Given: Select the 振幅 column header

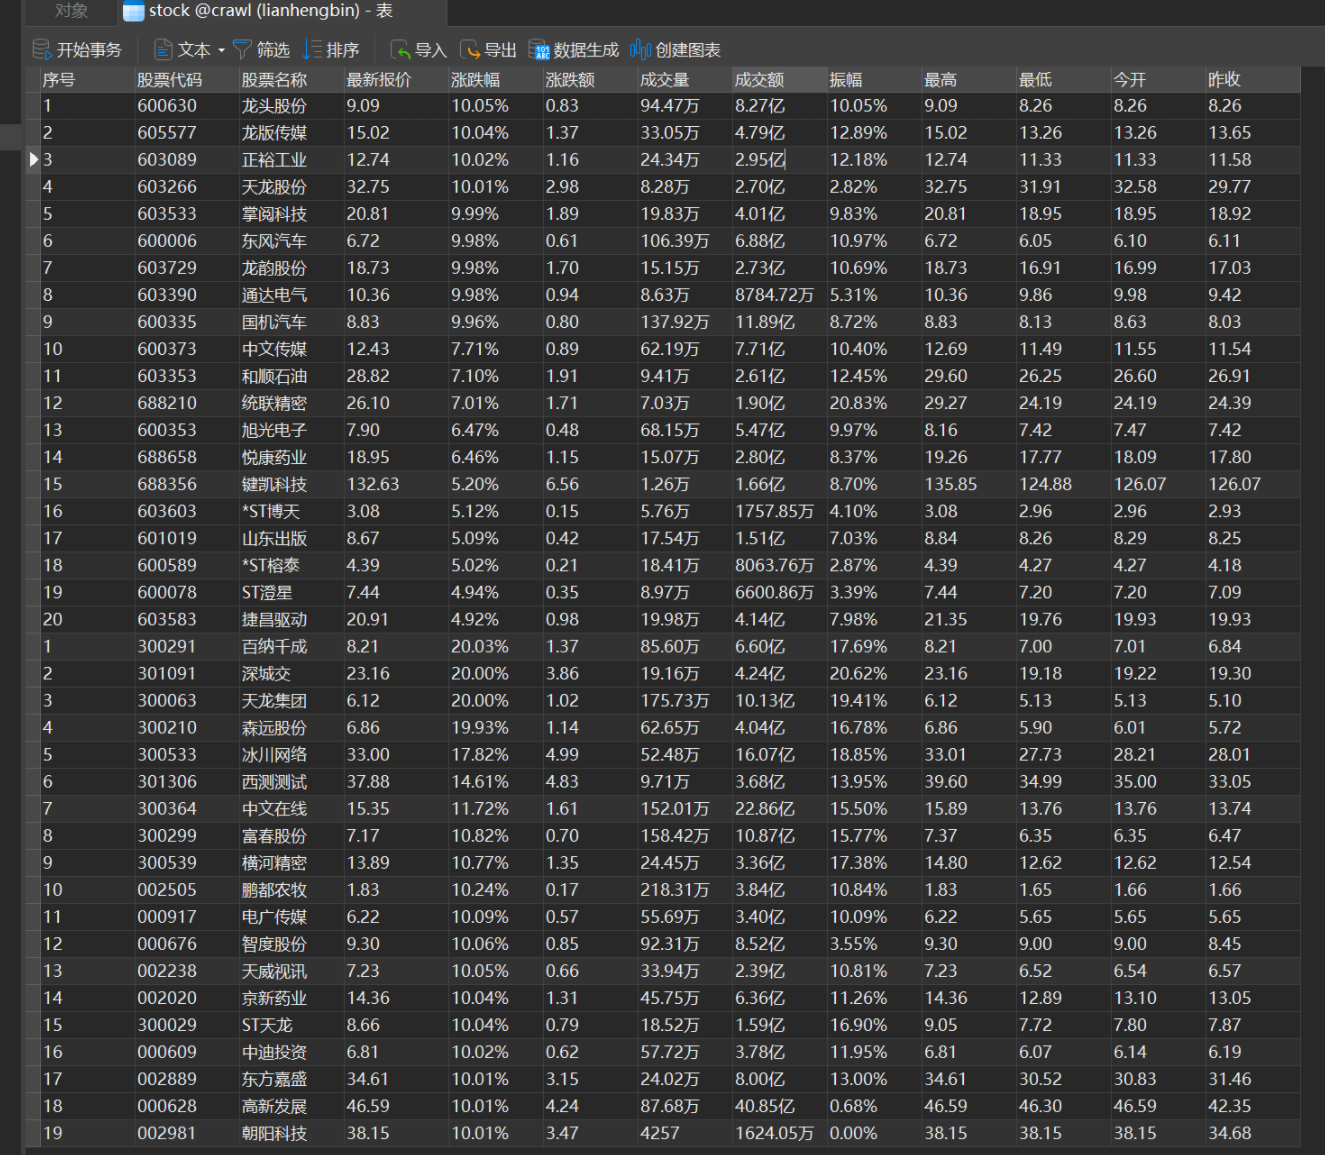Looking at the screenshot, I should point(874,79).
